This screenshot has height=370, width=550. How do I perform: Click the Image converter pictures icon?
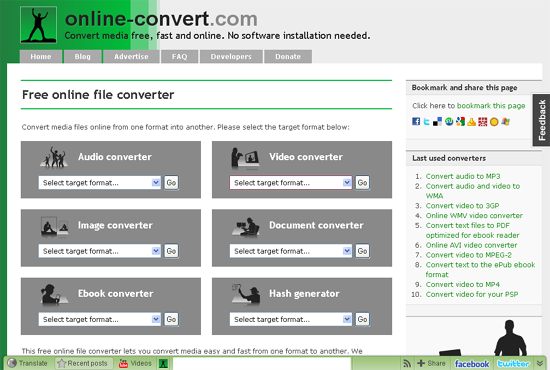click(54, 226)
